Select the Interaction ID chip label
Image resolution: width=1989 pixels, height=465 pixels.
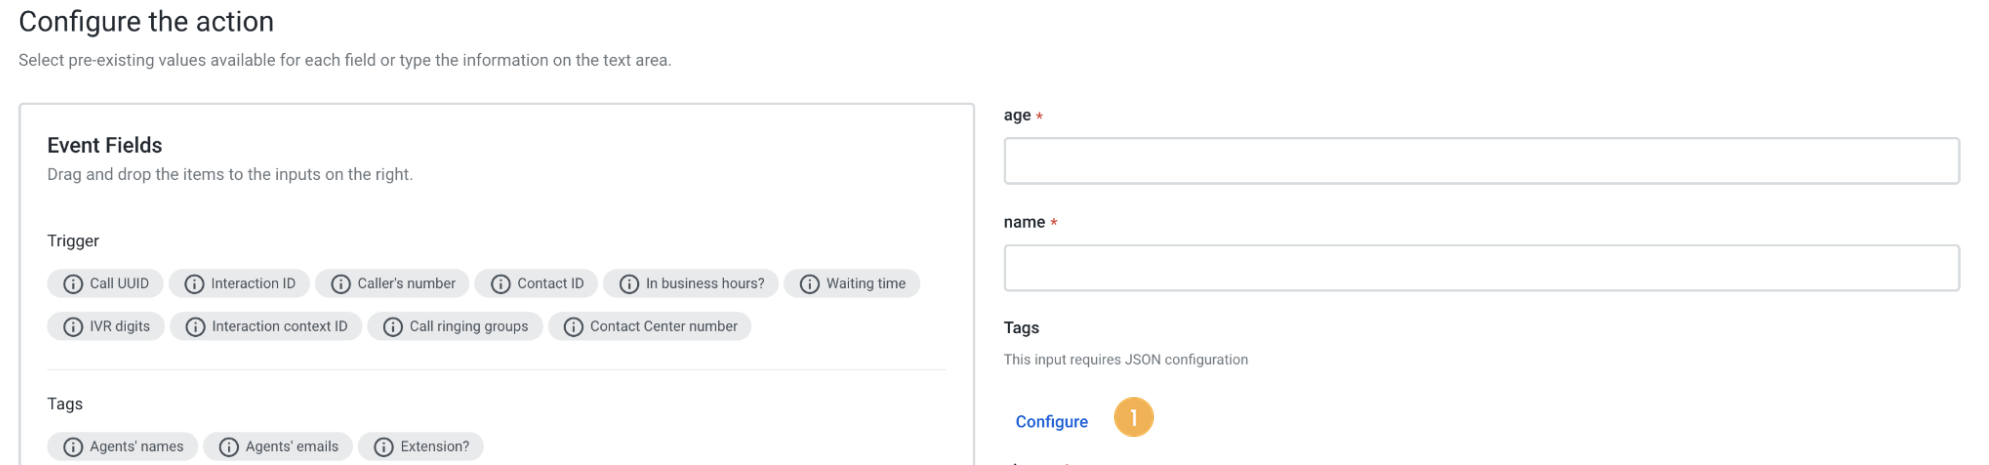click(x=253, y=284)
